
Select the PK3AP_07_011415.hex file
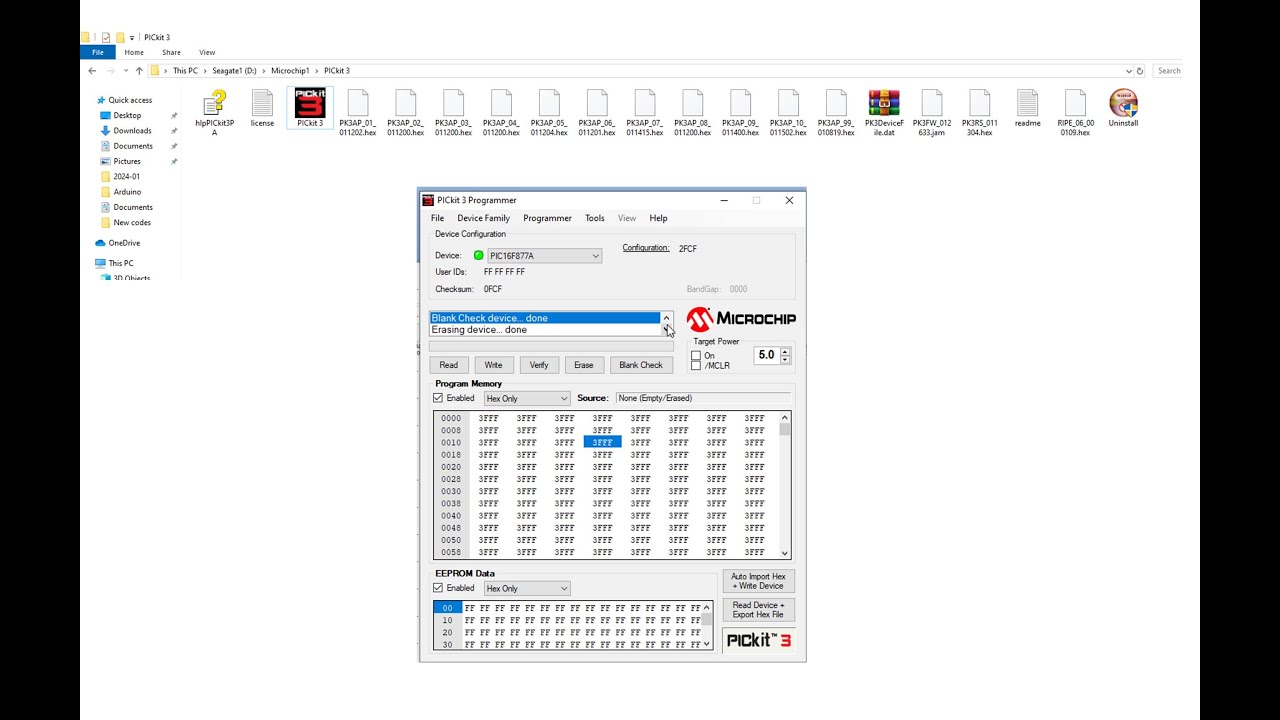[645, 113]
